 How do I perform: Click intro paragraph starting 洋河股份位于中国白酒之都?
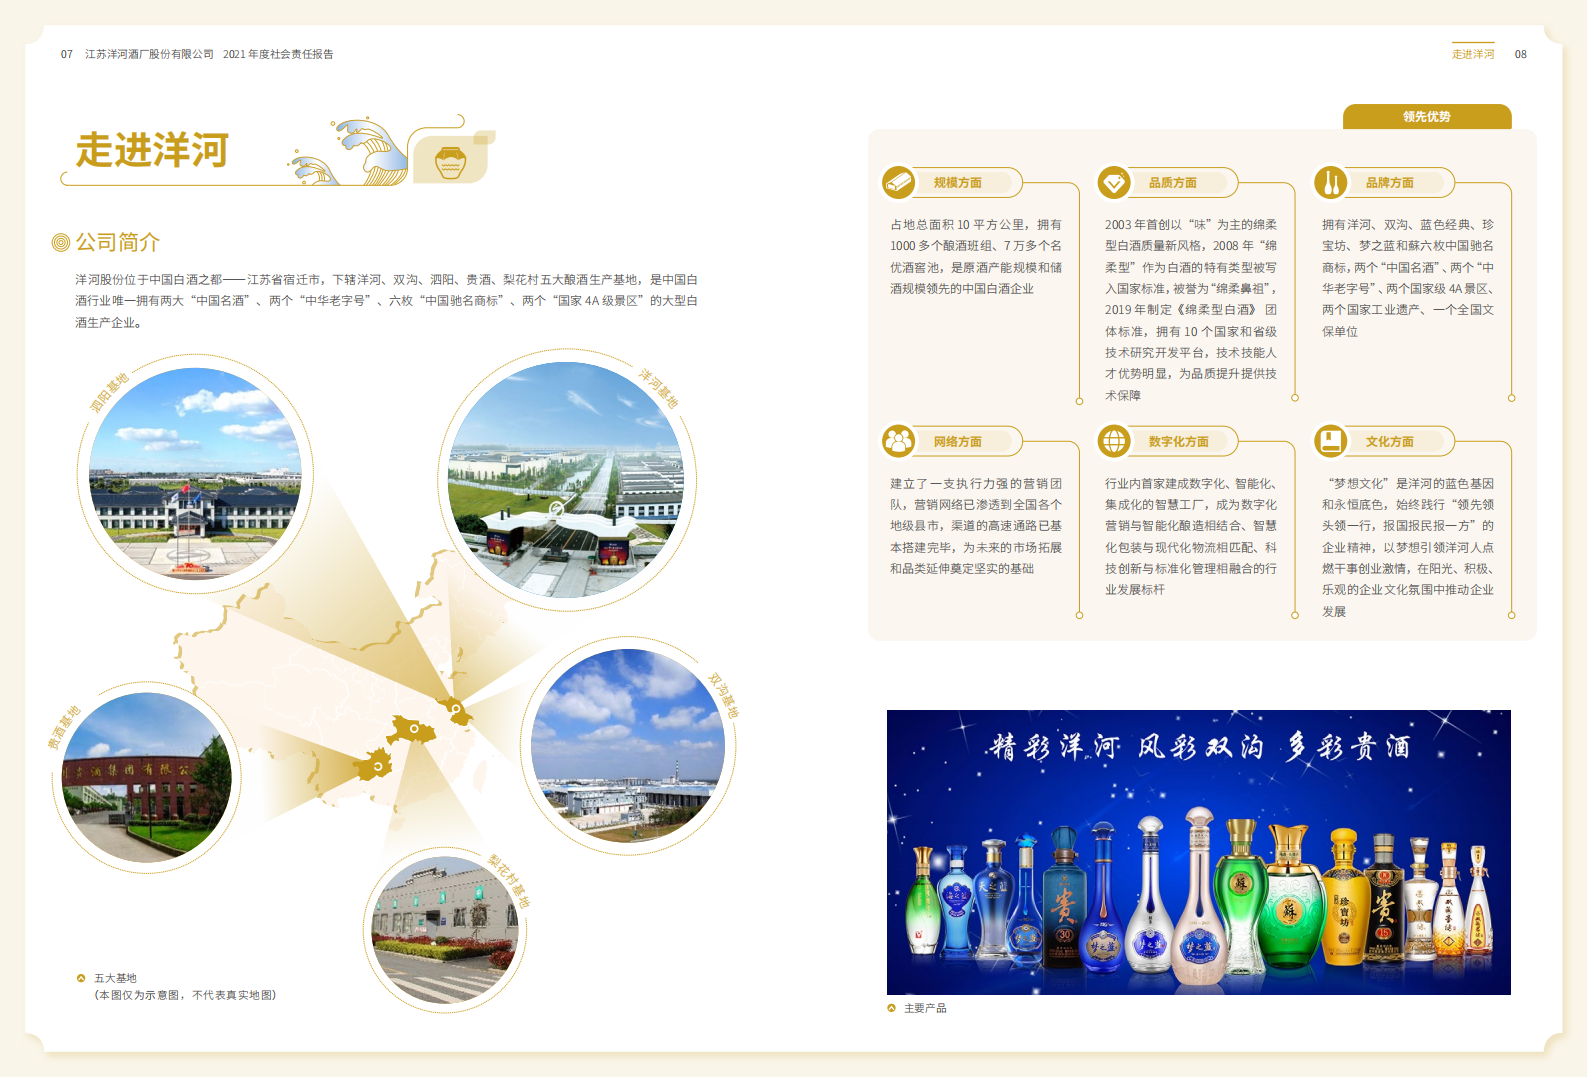[387, 301]
